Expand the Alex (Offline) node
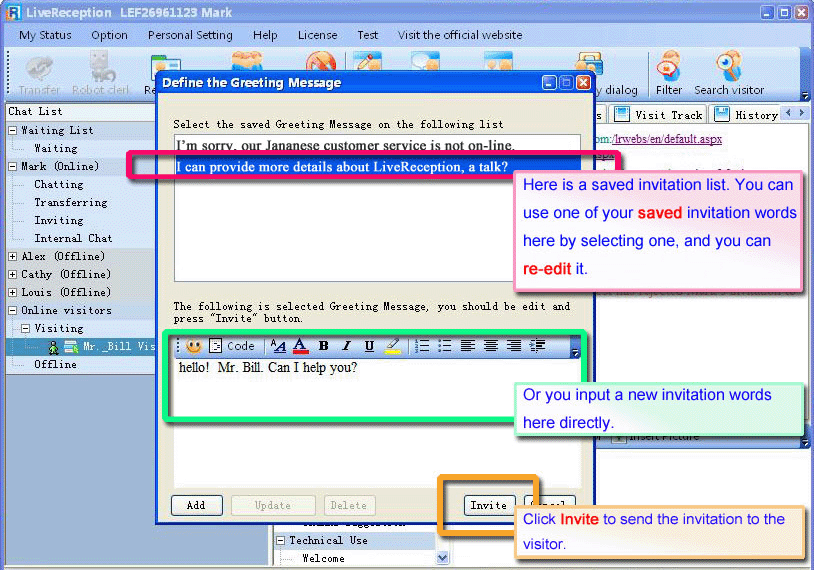The width and height of the screenshot is (814, 570). [x=13, y=256]
